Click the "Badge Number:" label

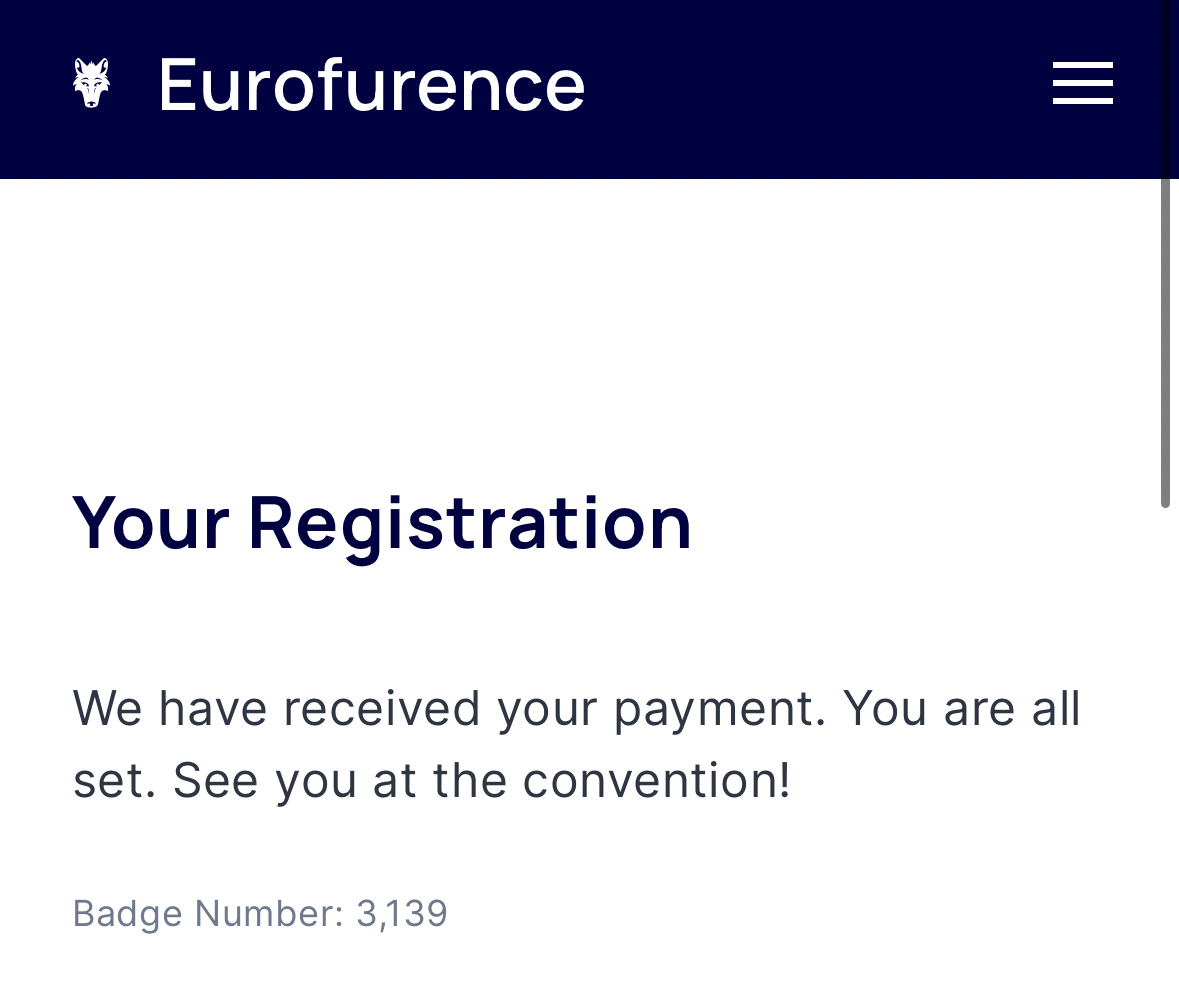pyautogui.click(x=208, y=913)
